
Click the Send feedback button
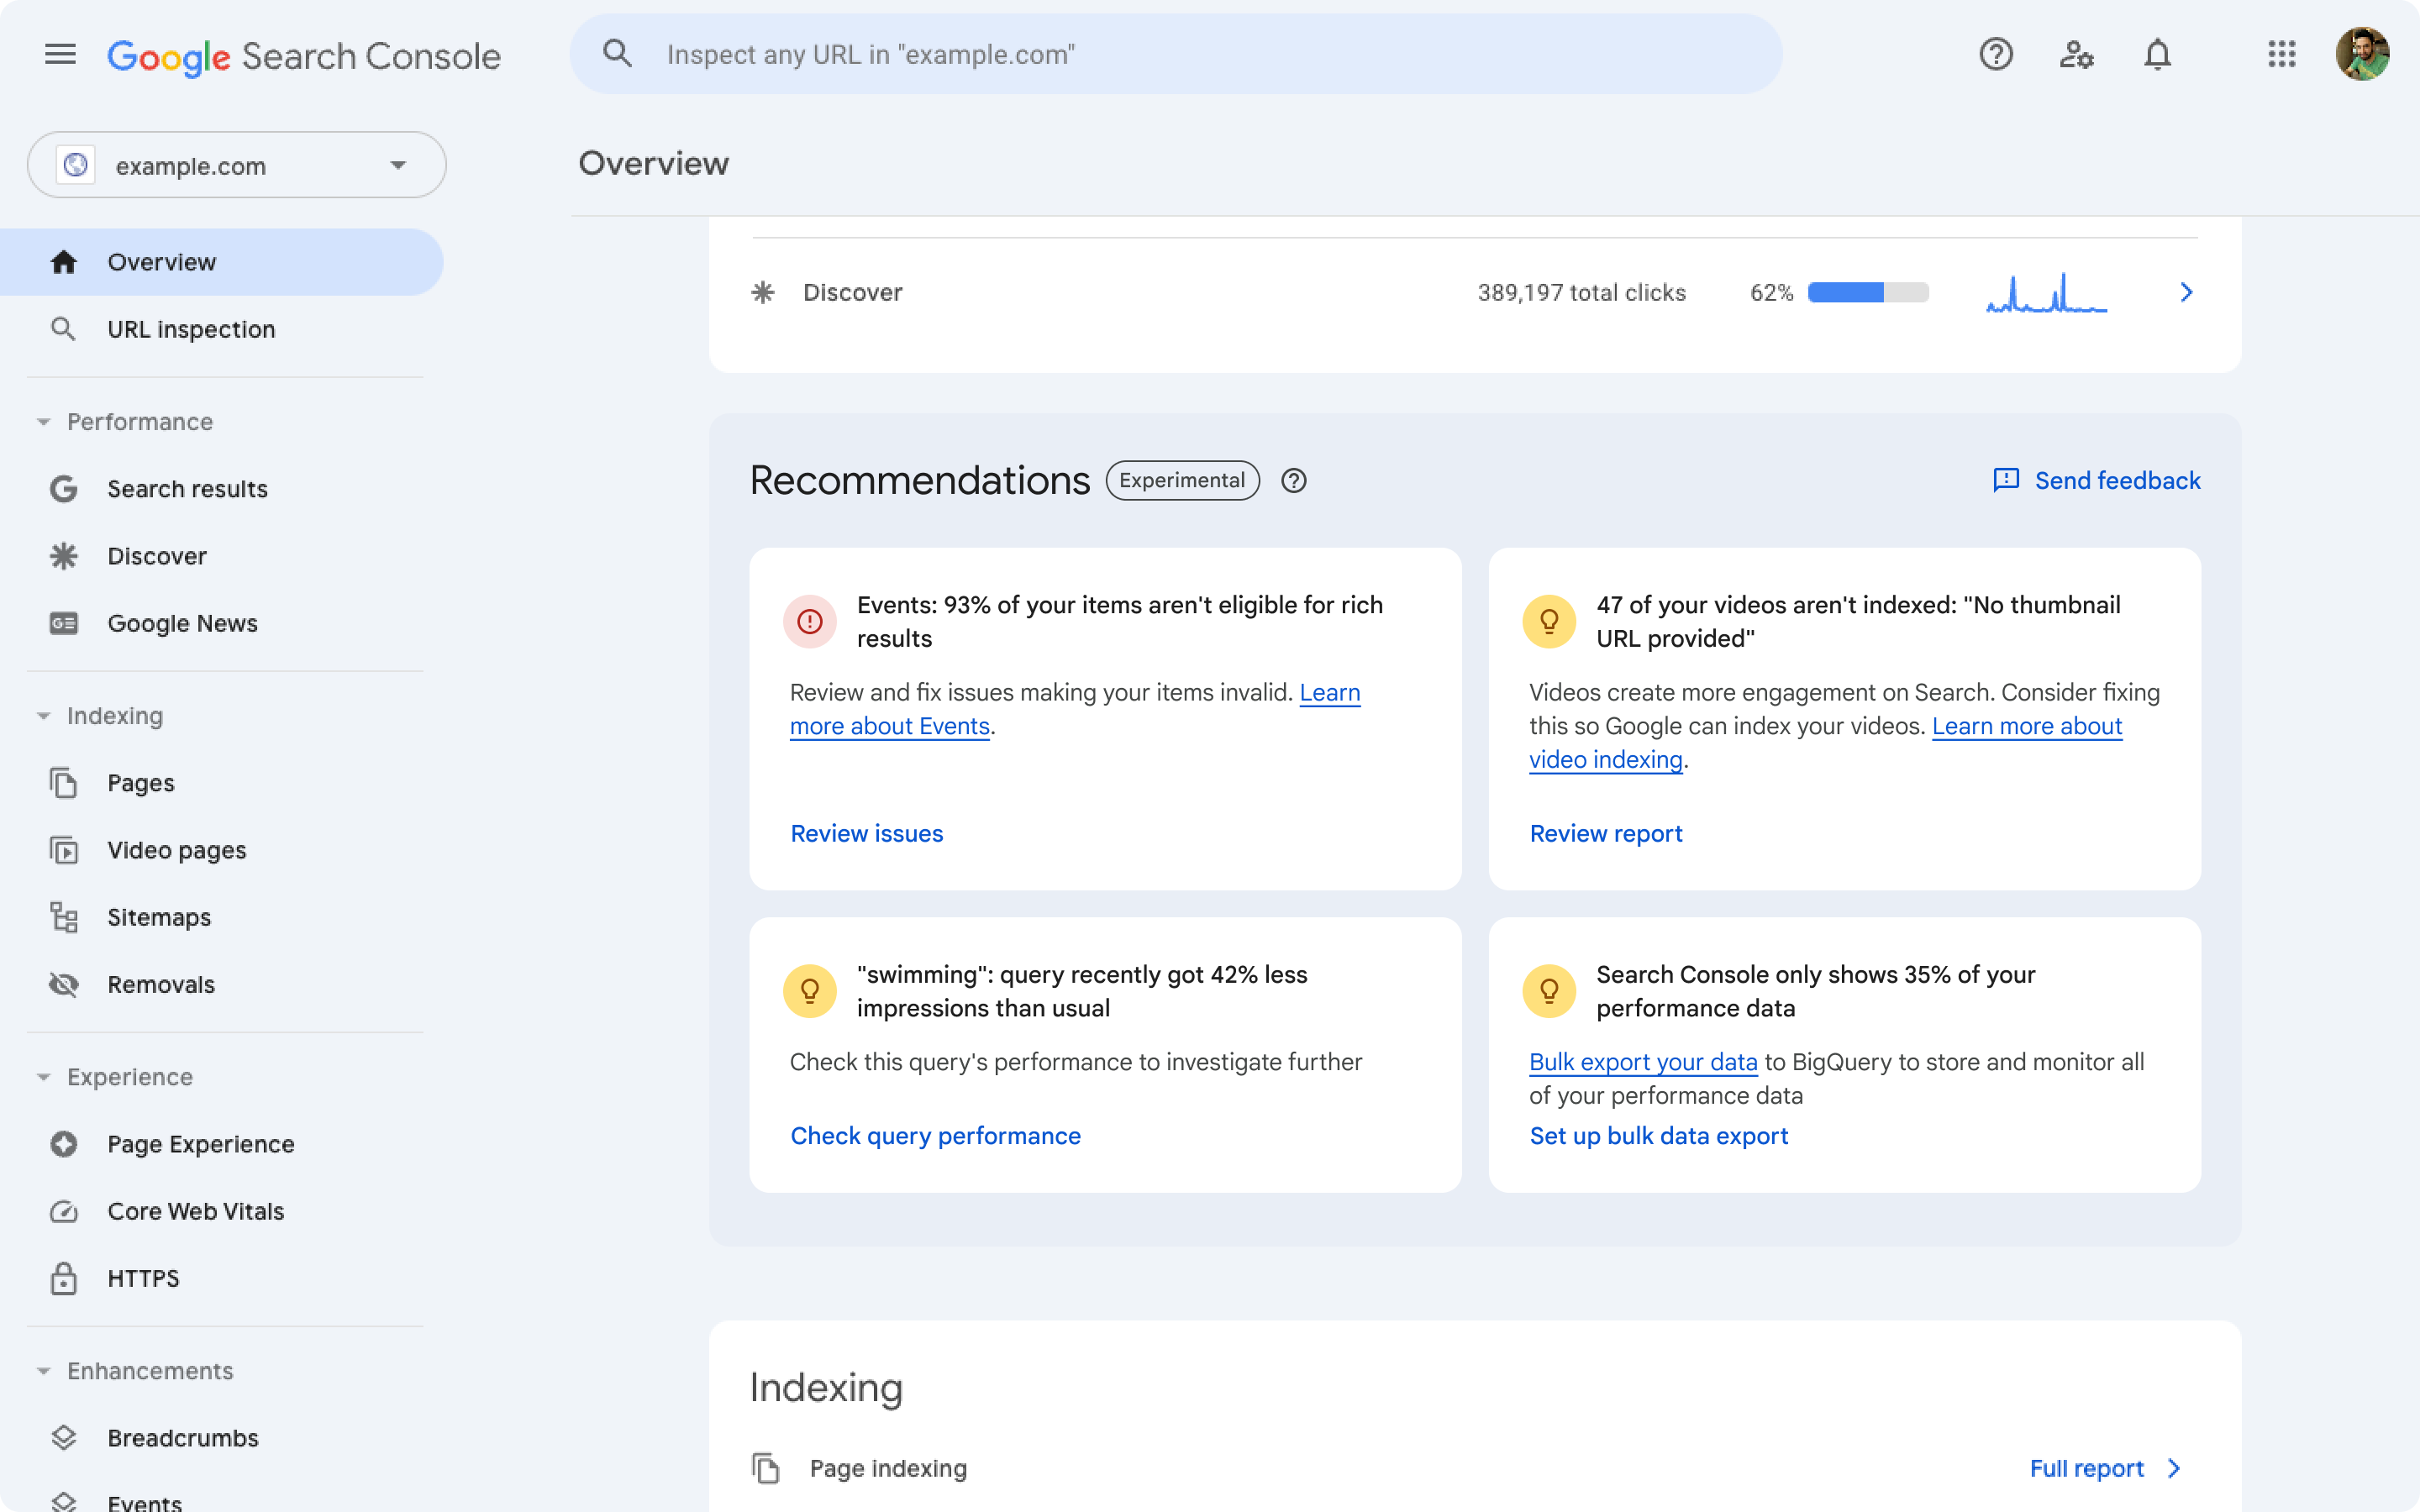[x=2097, y=479]
